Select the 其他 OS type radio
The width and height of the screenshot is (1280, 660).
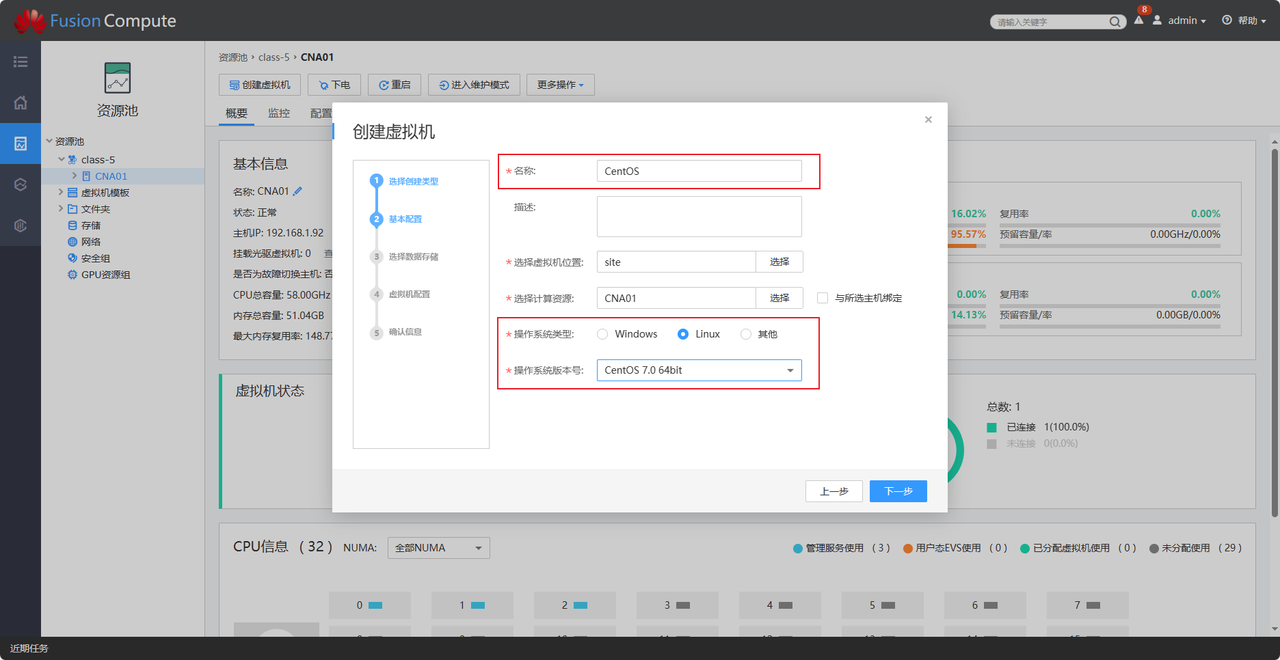point(746,334)
